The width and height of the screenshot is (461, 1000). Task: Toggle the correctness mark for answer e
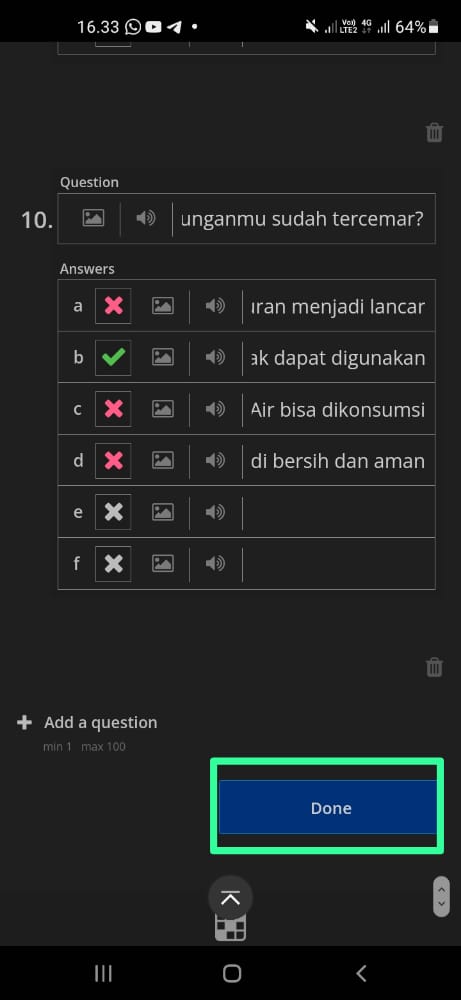[x=113, y=511]
